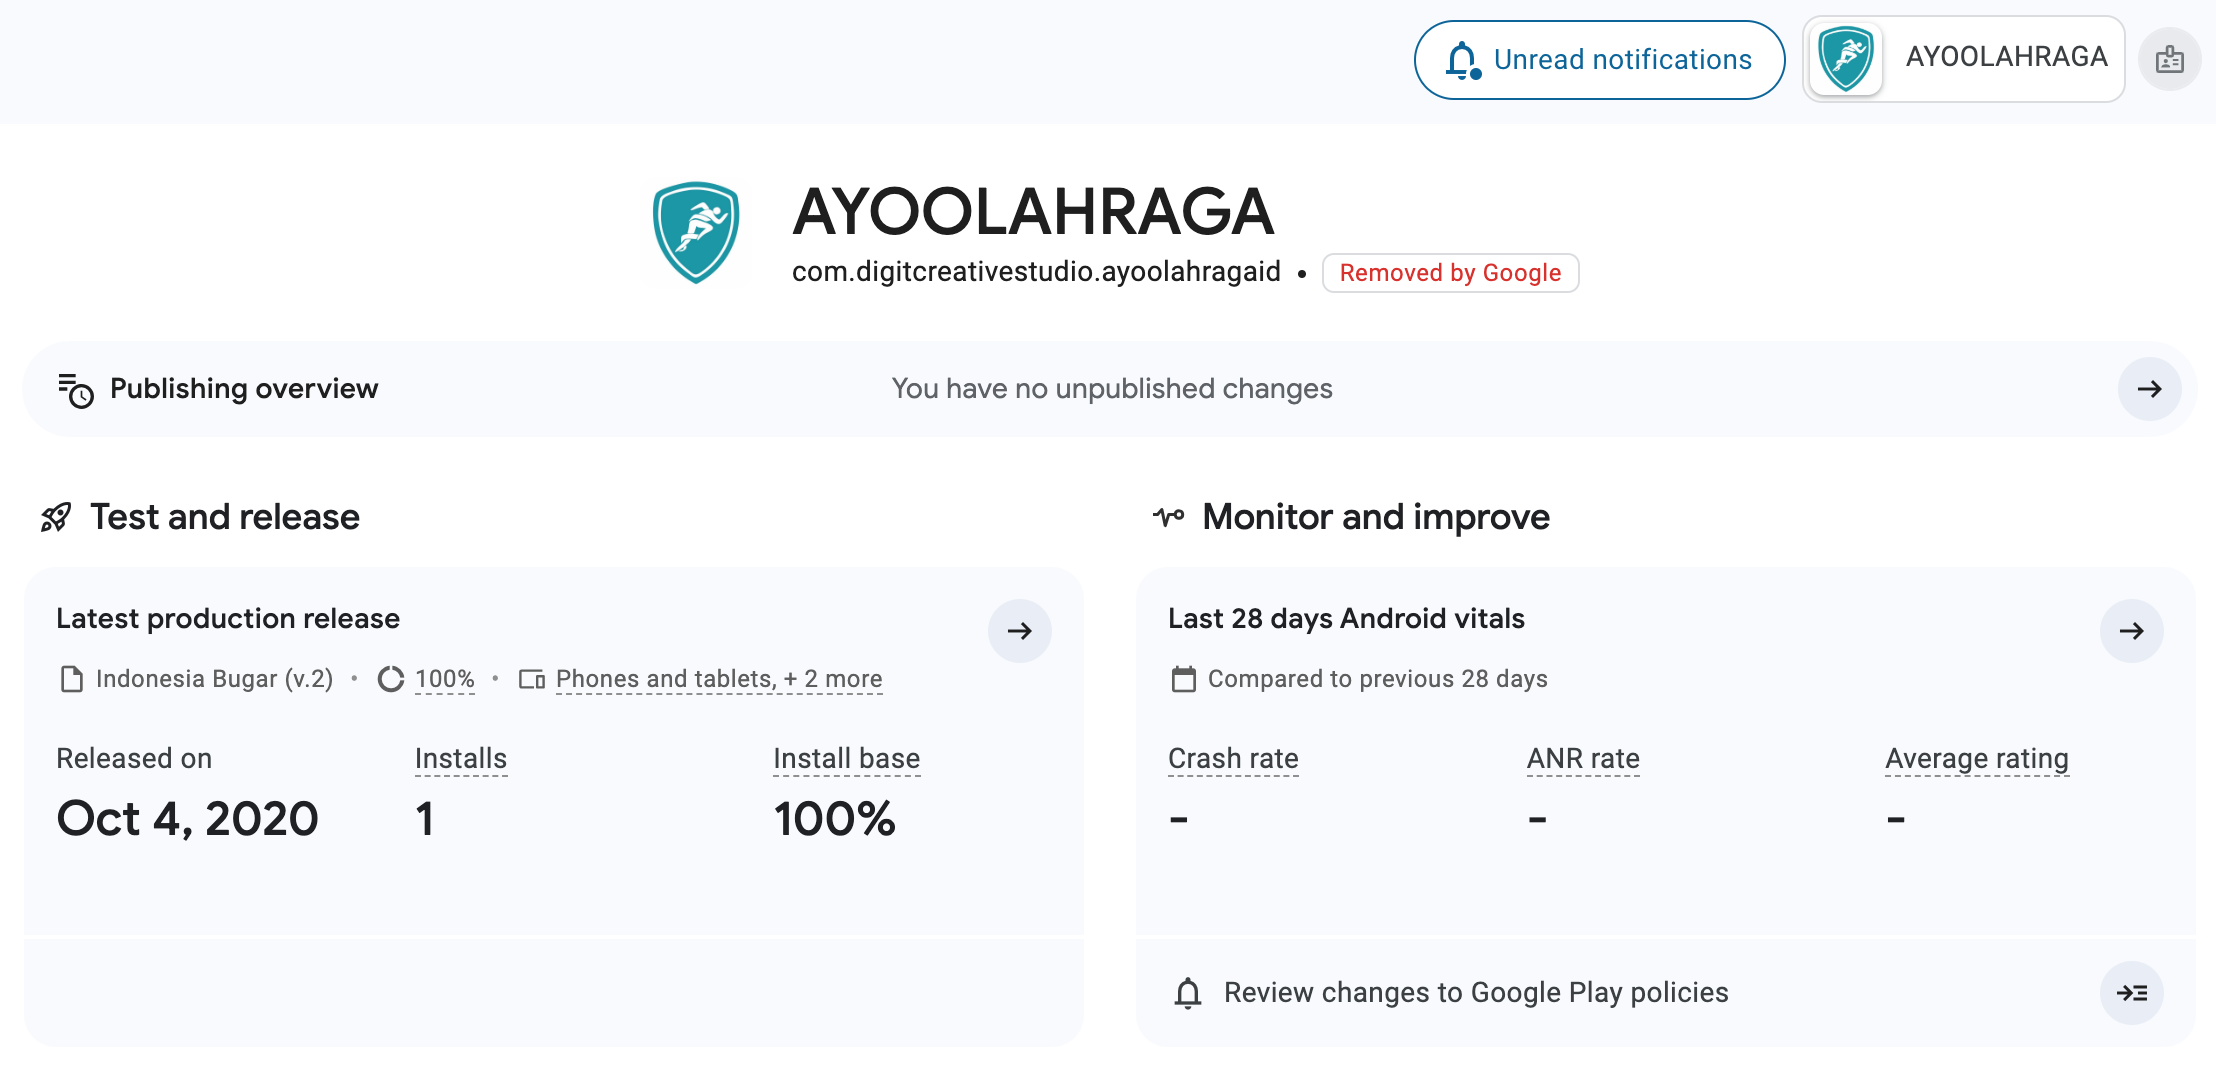Open Latest production release arrow
This screenshot has width=2216, height=1074.
click(x=1019, y=631)
